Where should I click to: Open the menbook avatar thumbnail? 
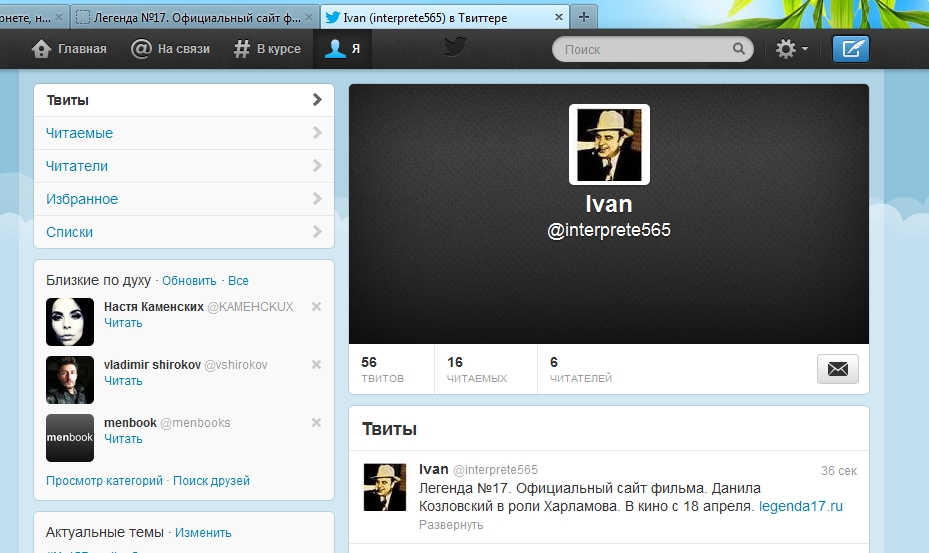pos(70,438)
